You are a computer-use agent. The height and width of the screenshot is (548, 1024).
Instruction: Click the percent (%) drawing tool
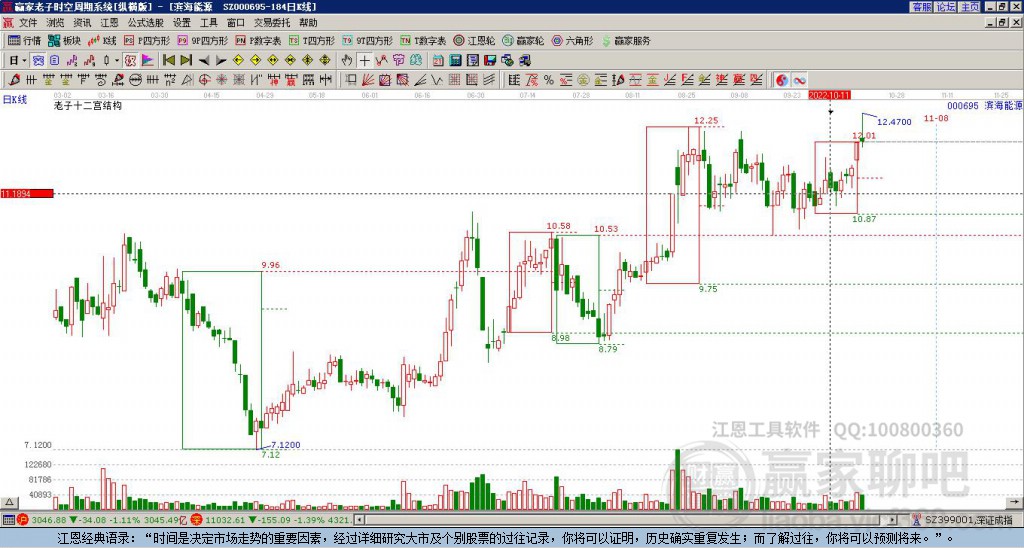point(549,80)
